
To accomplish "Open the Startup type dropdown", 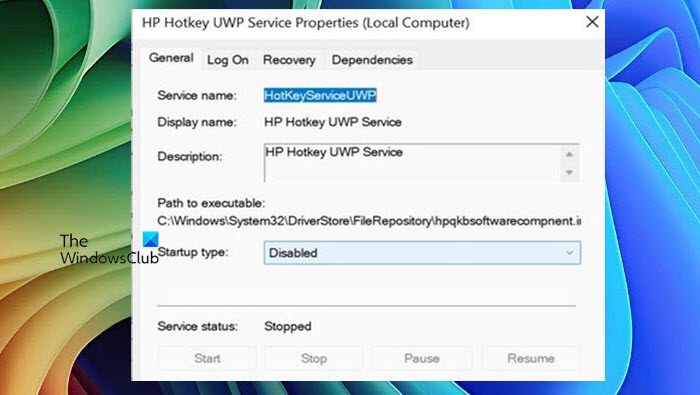I will tap(422, 253).
